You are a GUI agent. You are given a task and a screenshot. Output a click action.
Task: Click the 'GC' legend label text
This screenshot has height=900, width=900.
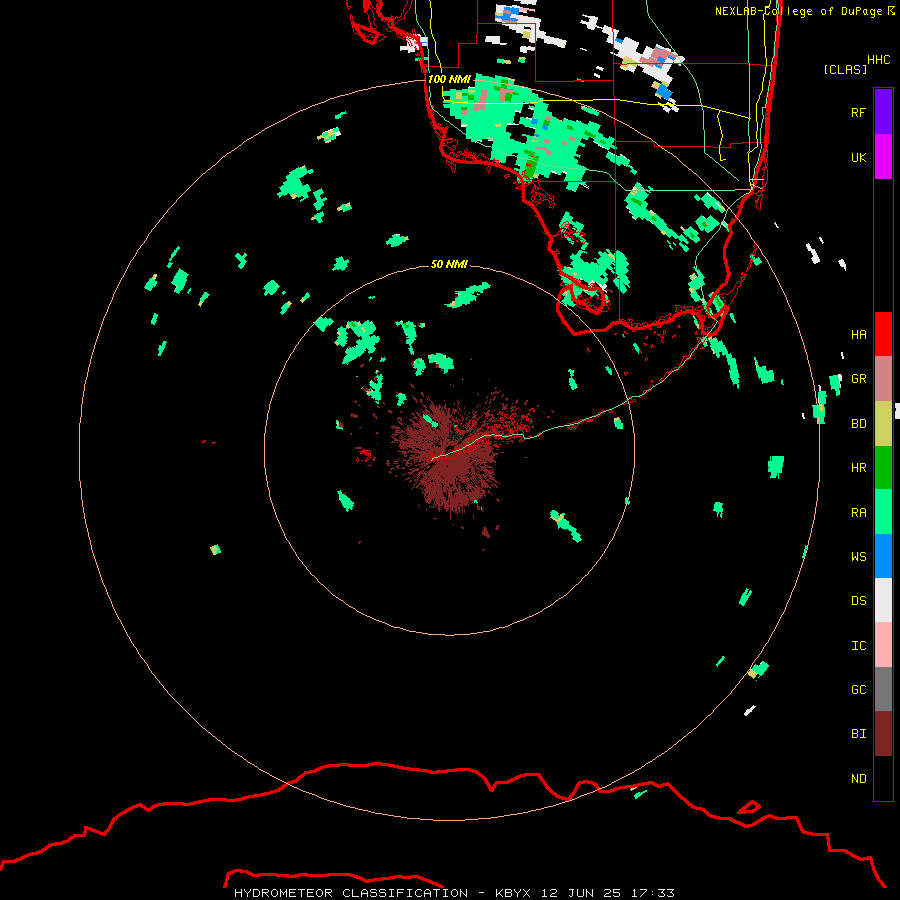859,690
